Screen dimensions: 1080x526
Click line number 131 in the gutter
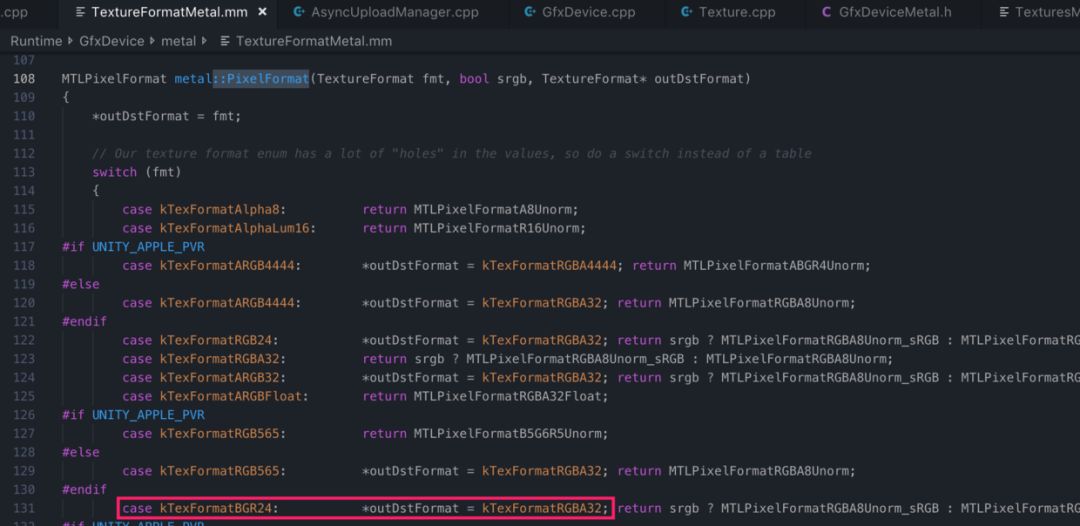click(x=24, y=508)
